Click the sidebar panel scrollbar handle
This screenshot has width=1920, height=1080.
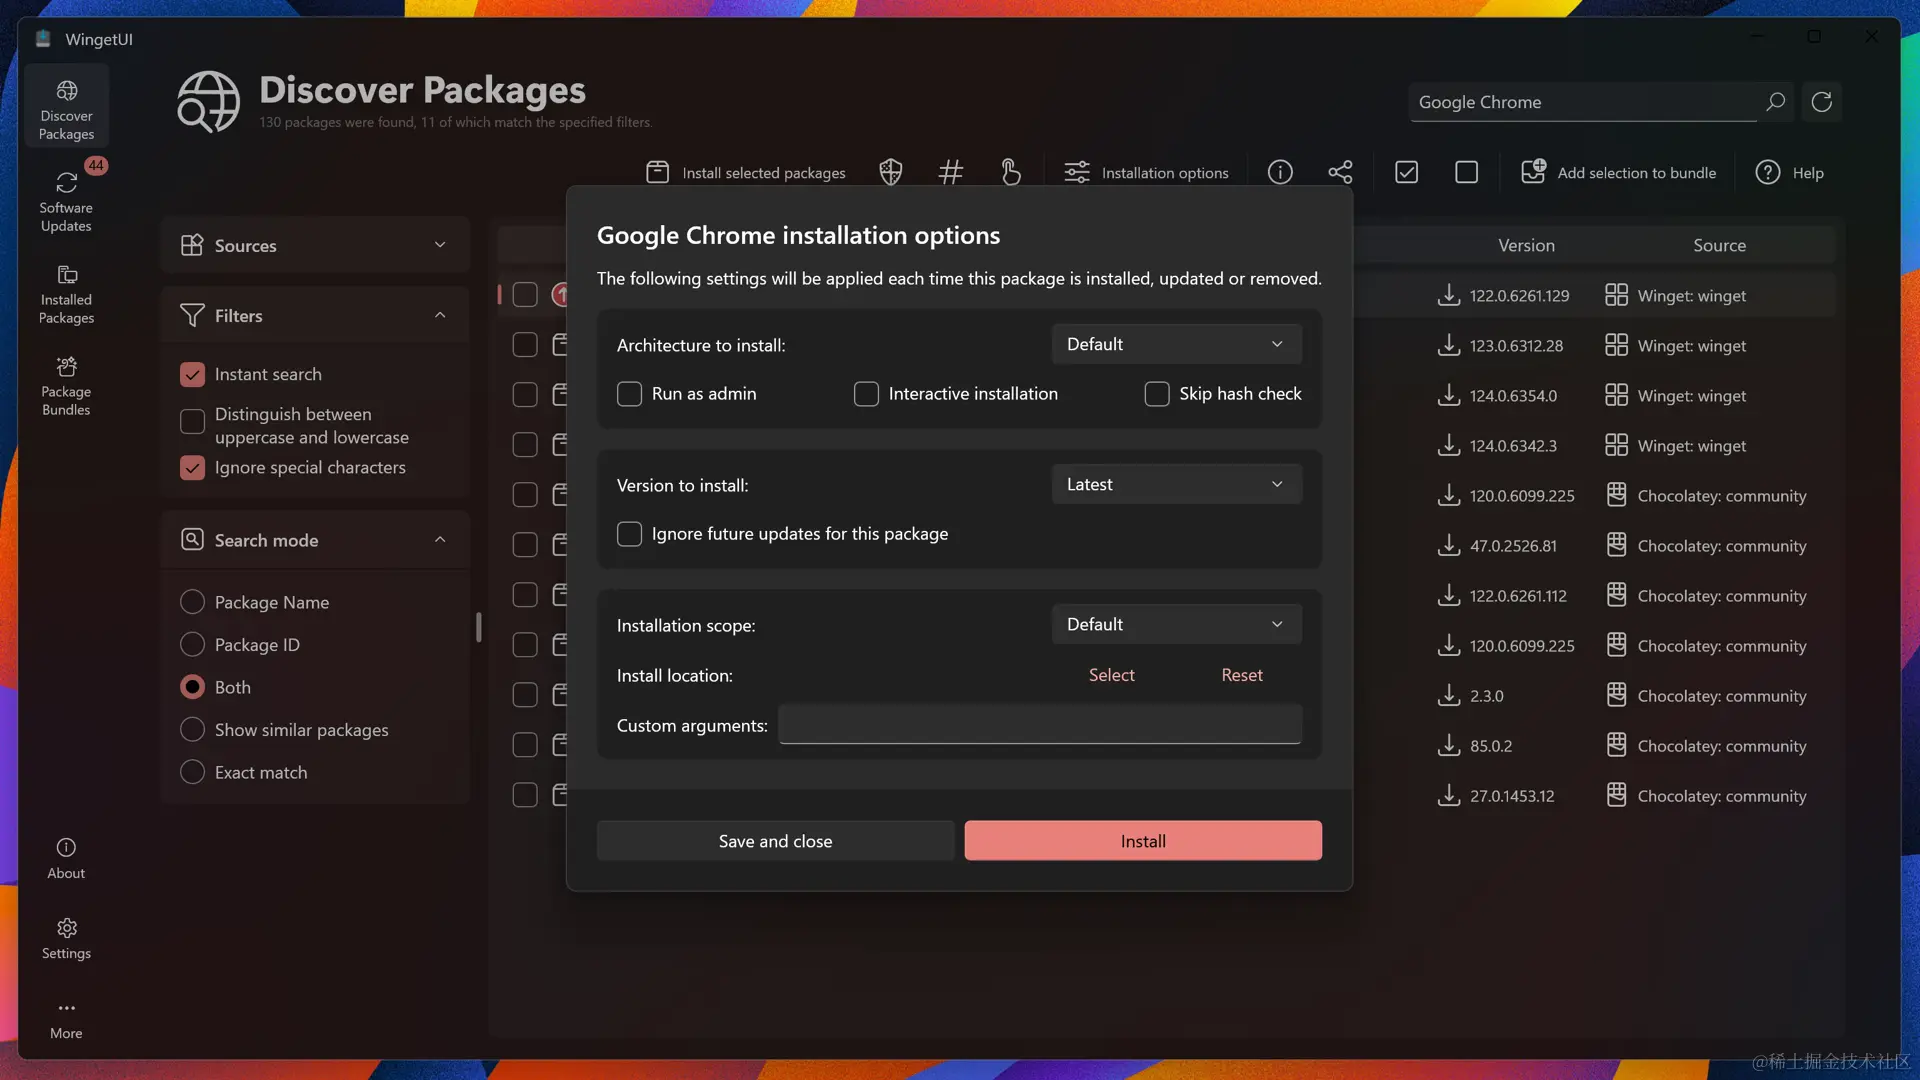pyautogui.click(x=478, y=627)
